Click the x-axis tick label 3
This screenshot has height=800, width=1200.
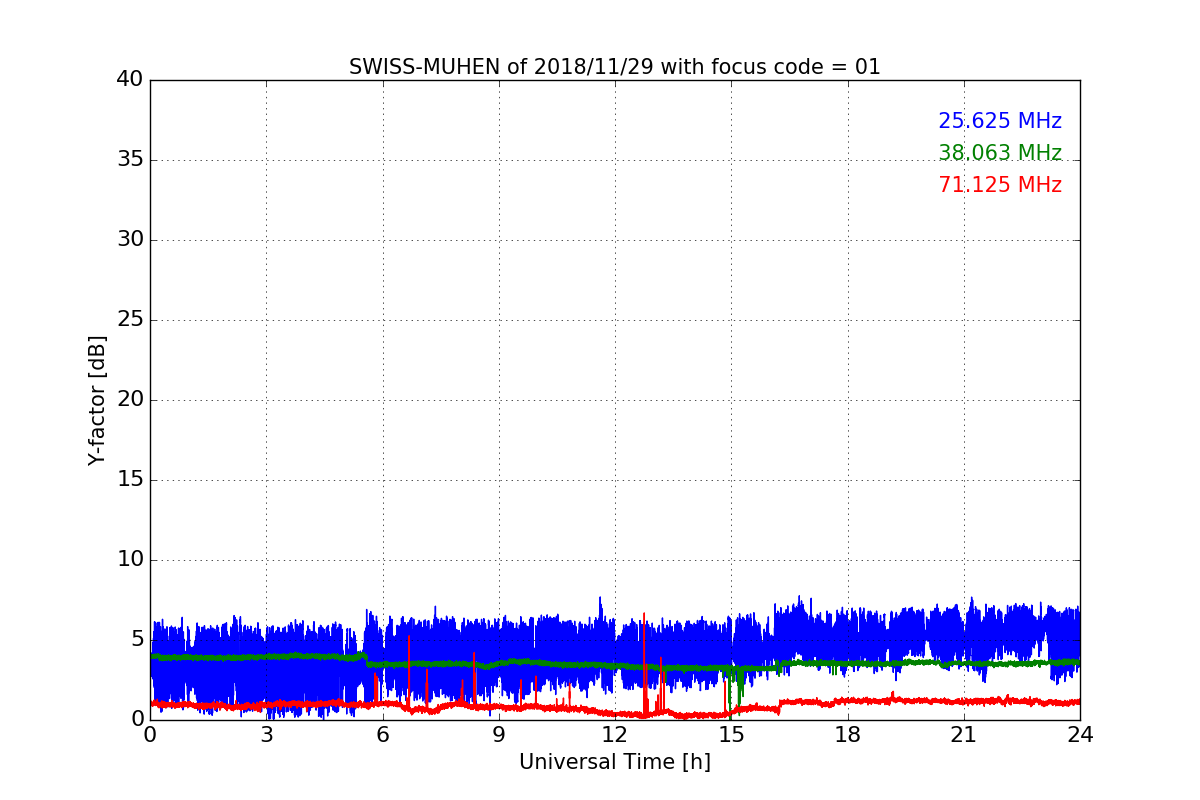266,735
